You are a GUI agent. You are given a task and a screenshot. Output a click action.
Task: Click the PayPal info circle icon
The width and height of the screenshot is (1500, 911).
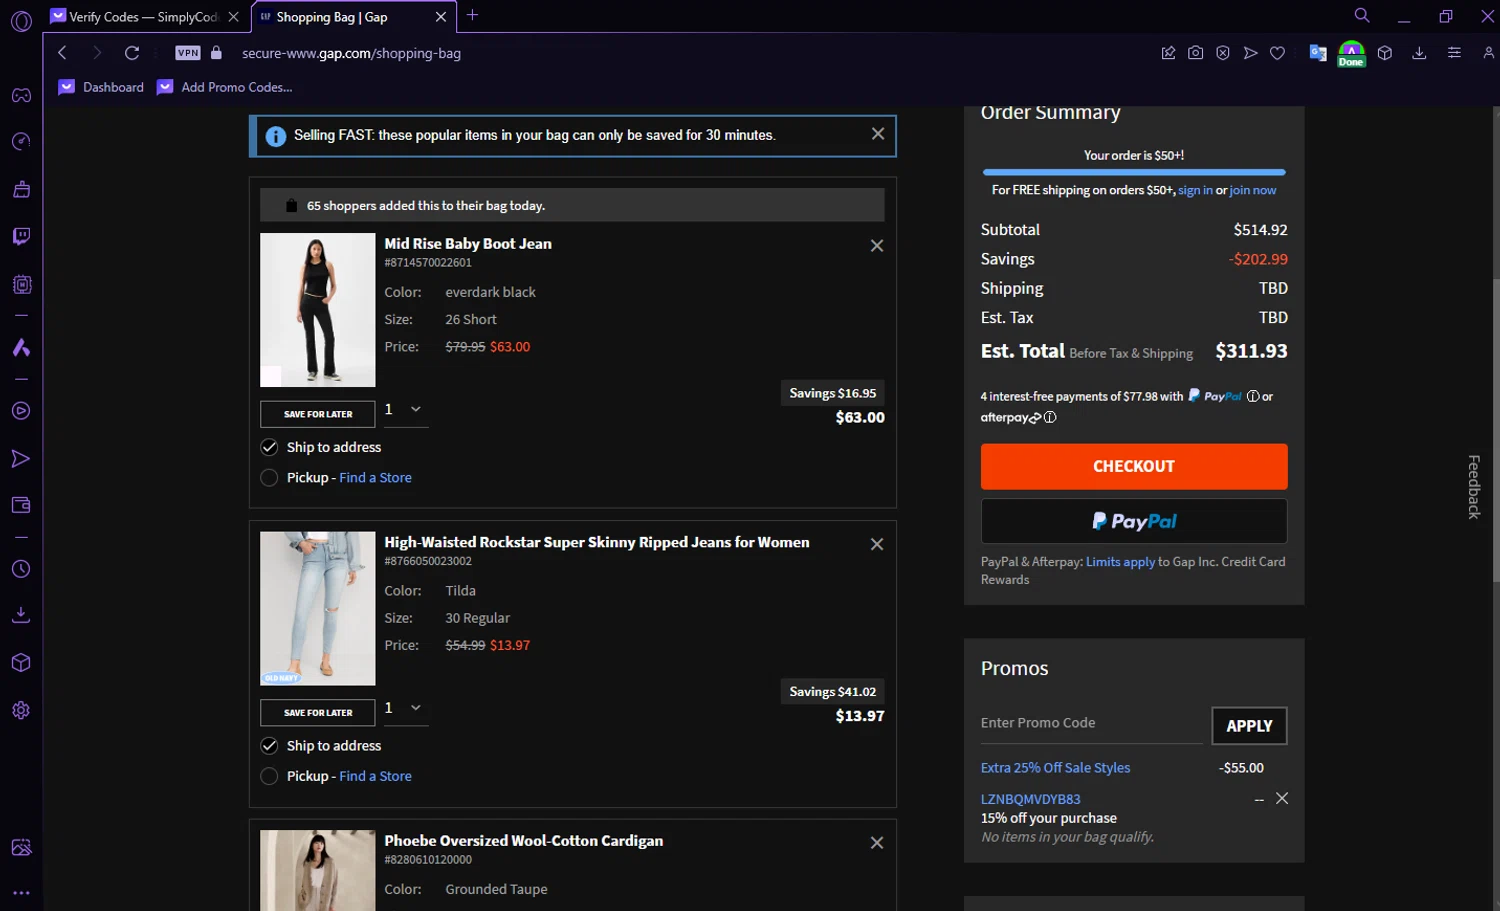(x=1253, y=396)
